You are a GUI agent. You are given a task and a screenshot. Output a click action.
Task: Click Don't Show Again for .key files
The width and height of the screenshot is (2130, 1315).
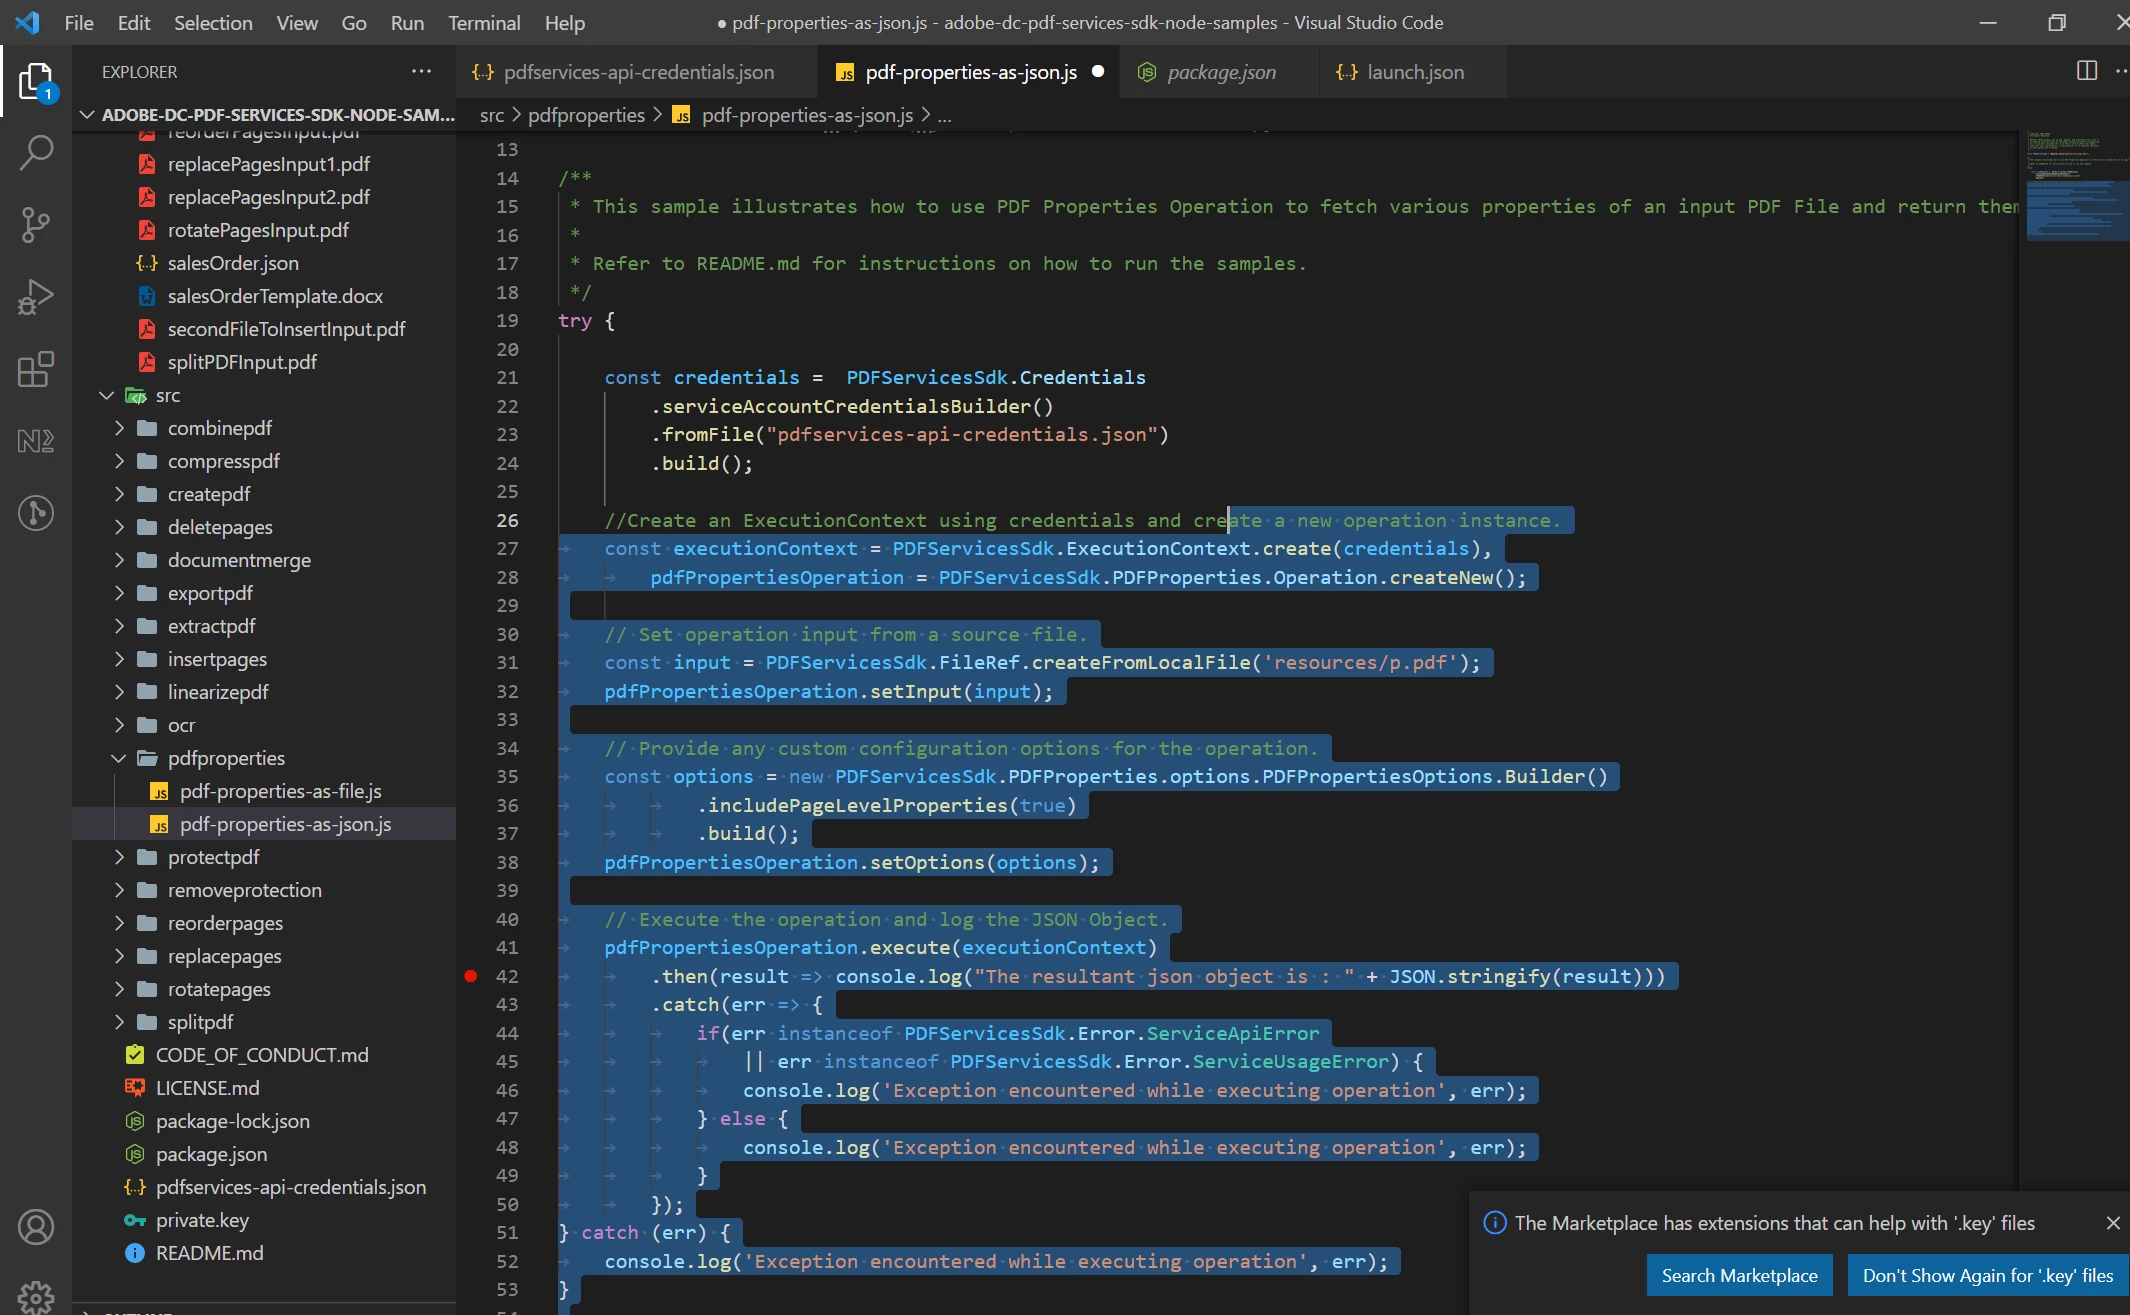[x=1987, y=1275]
